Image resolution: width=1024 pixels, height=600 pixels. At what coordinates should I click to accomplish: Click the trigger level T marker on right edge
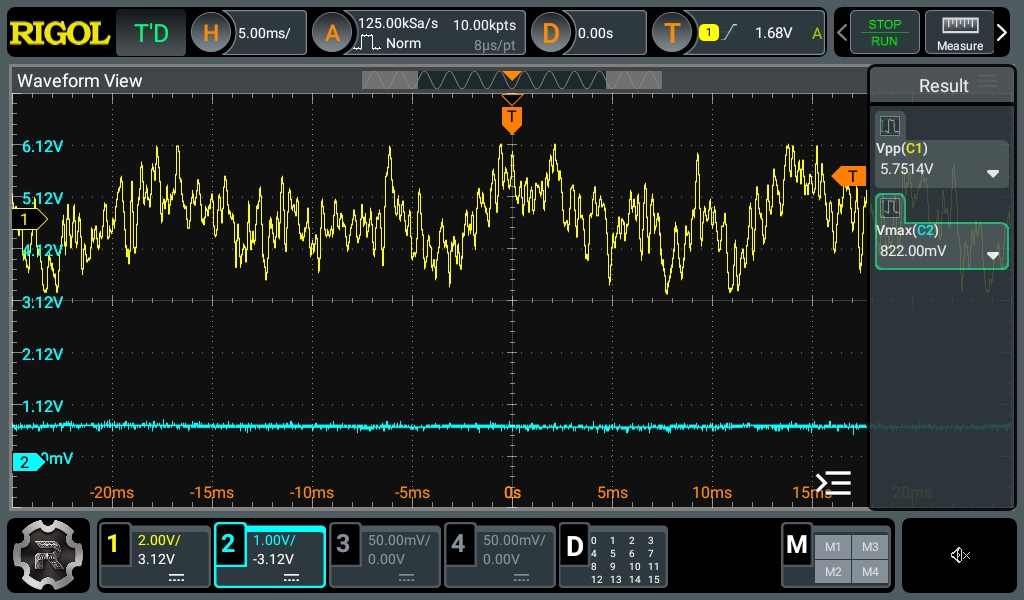tap(850, 176)
